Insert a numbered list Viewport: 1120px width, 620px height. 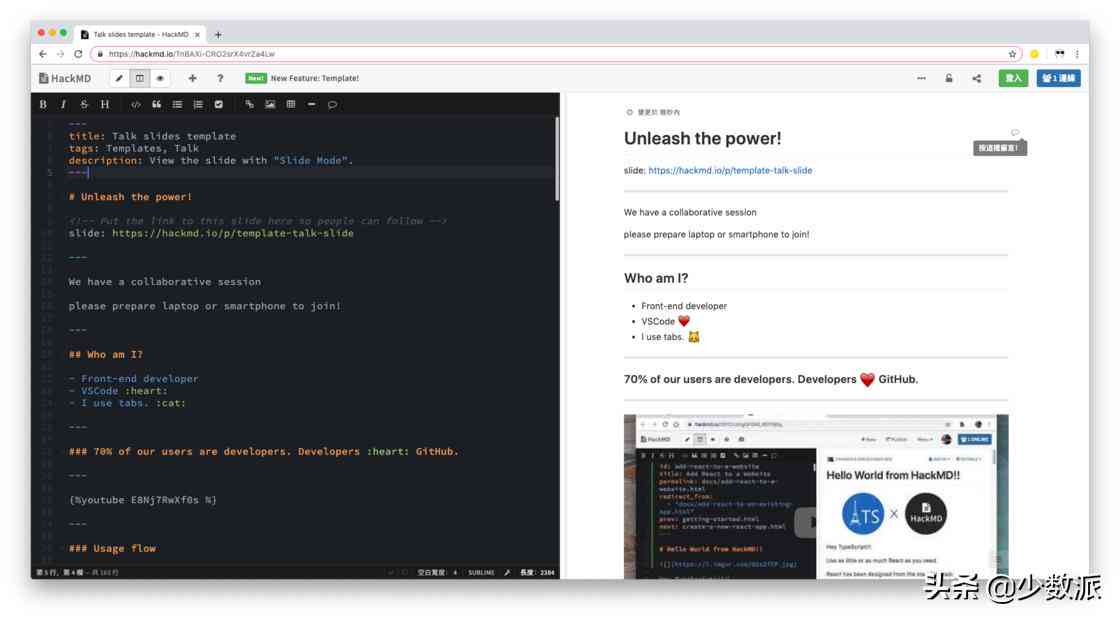198,104
